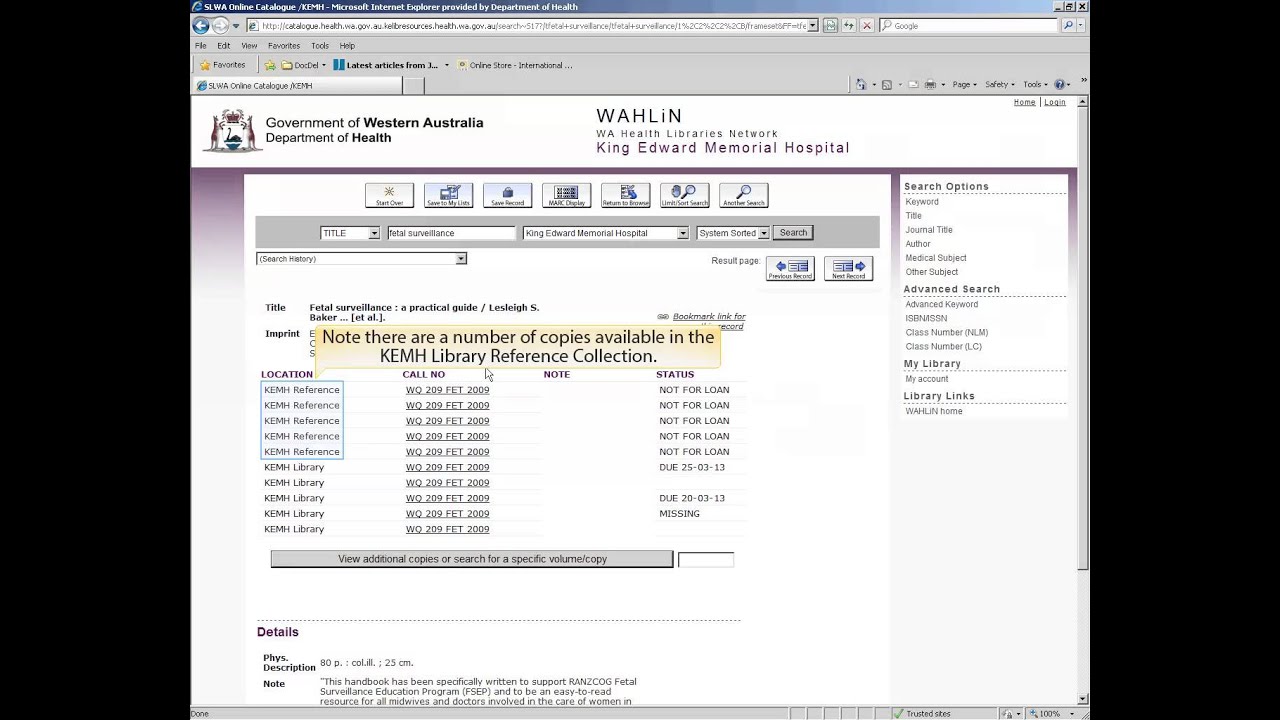The height and width of the screenshot is (720, 1280).
Task: Click the Read Mail icon in command bar
Action: pos(912,85)
